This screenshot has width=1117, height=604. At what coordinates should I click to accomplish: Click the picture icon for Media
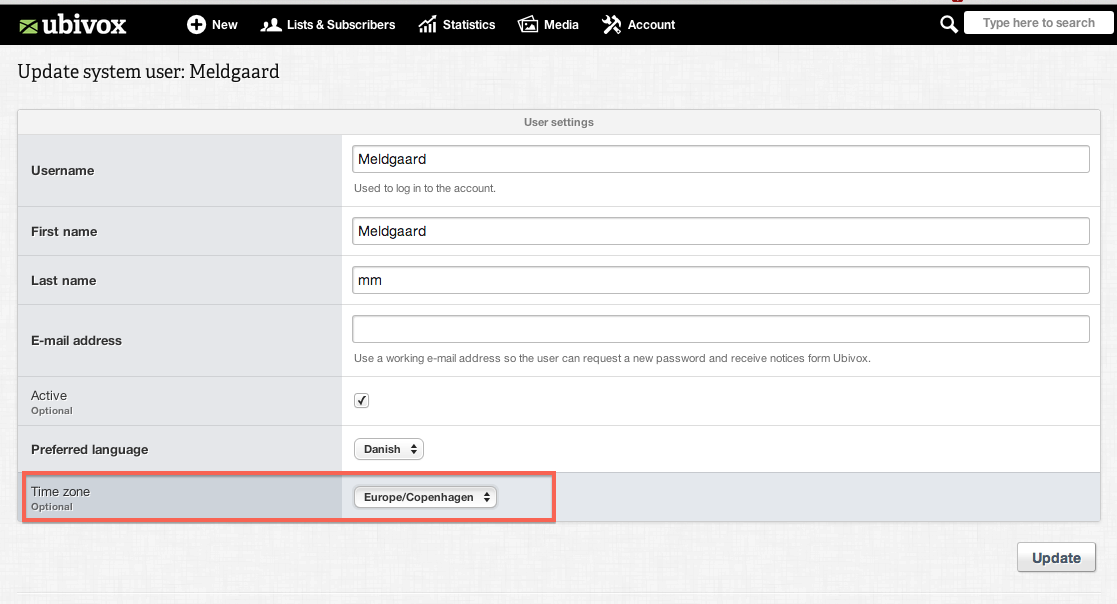point(528,24)
